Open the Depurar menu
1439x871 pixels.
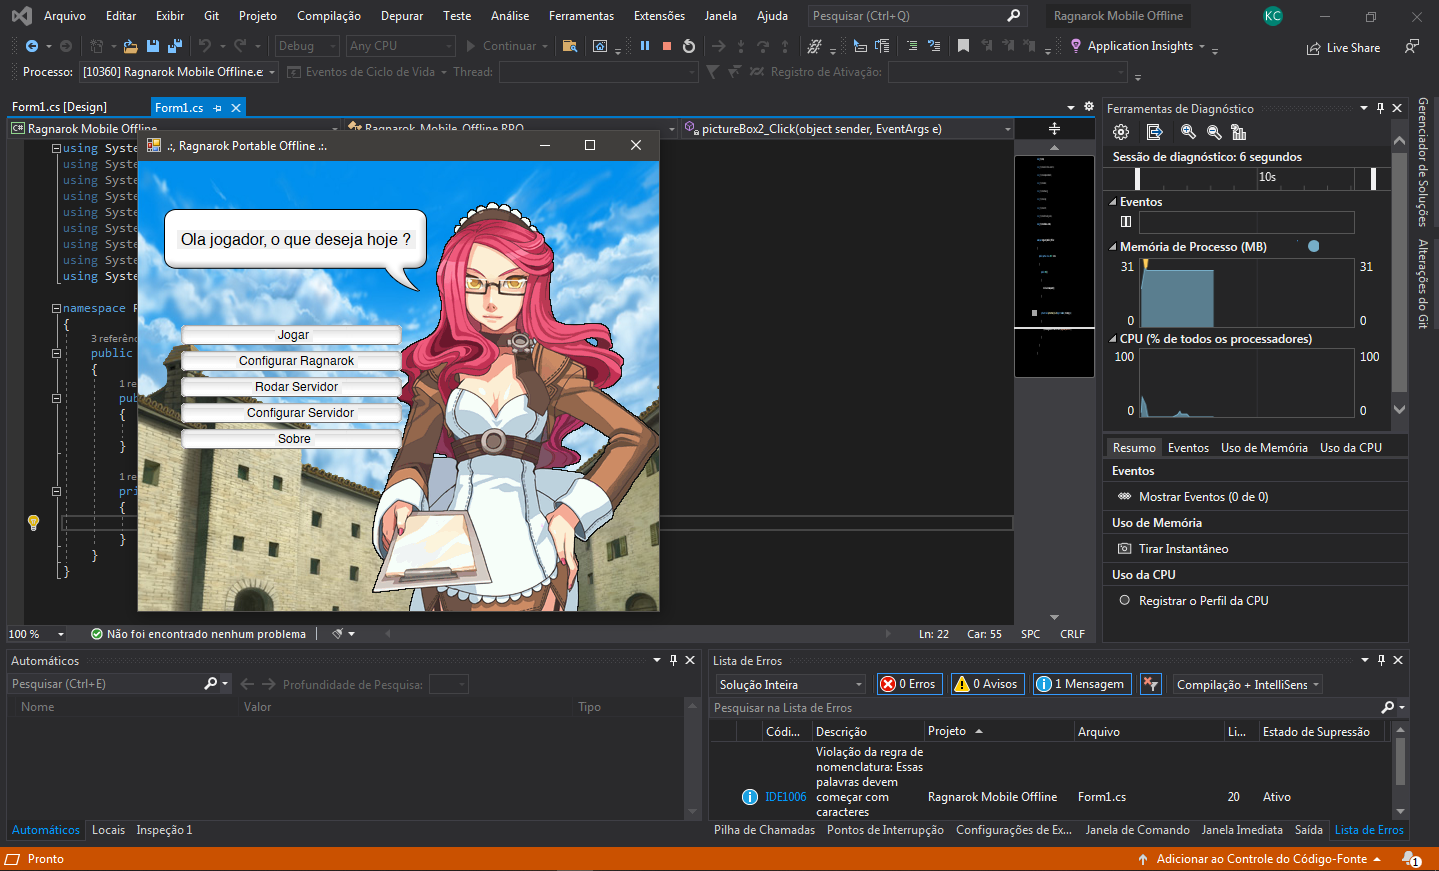[x=401, y=16]
